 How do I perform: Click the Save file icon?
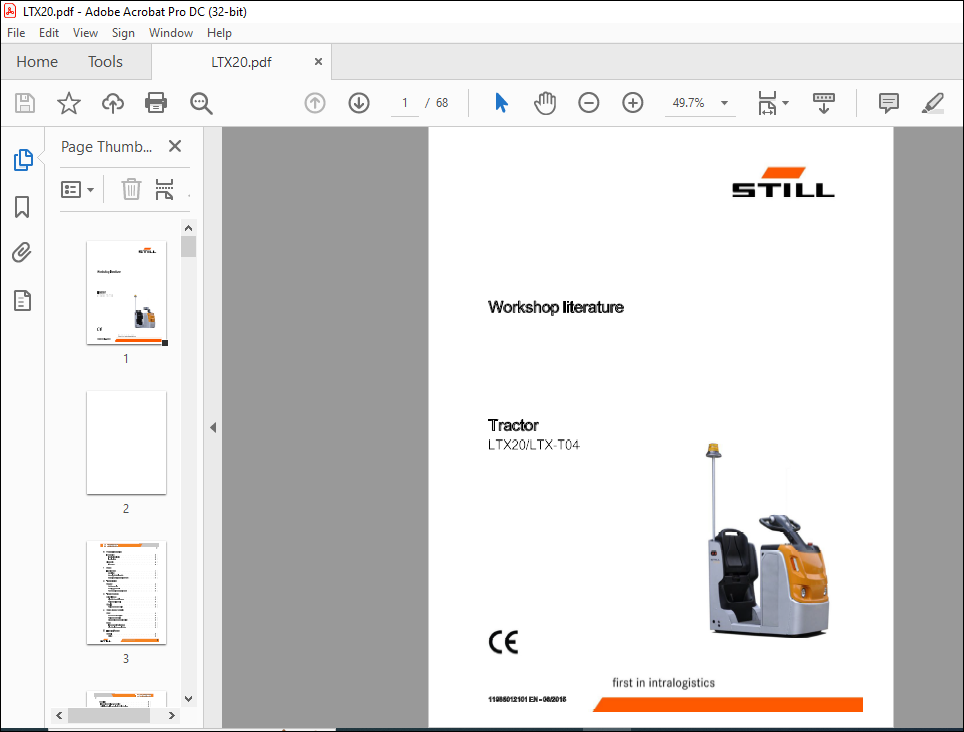[x=25, y=103]
